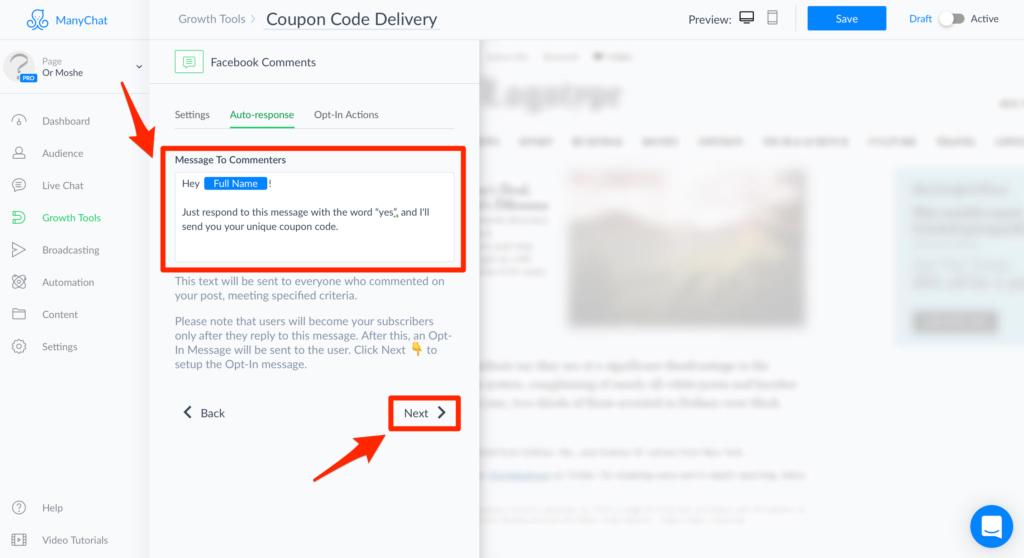This screenshot has height=558, width=1024.
Task: Go Back to the previous step
Action: [204, 413]
